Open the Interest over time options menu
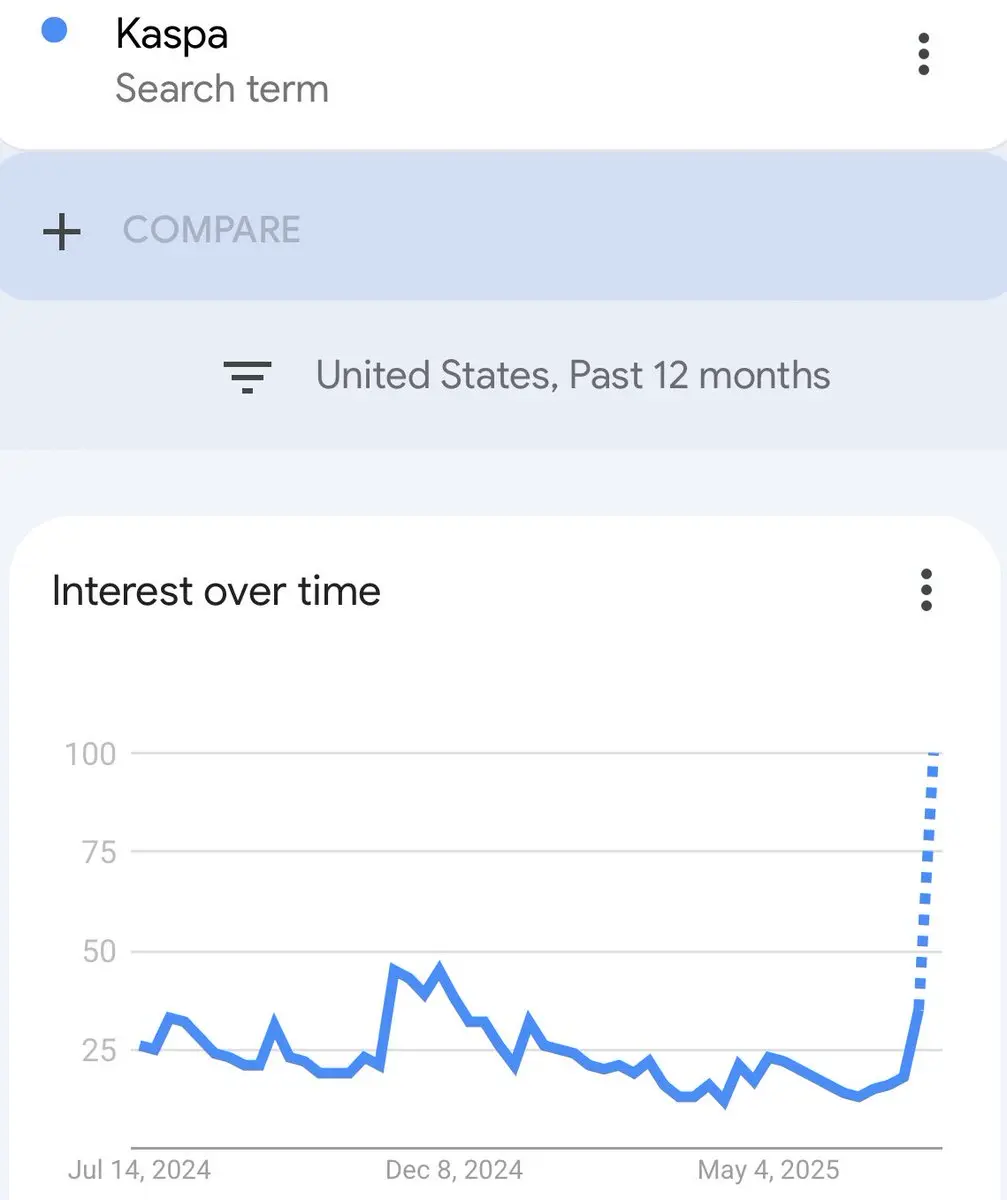1007x1200 pixels. [x=926, y=590]
